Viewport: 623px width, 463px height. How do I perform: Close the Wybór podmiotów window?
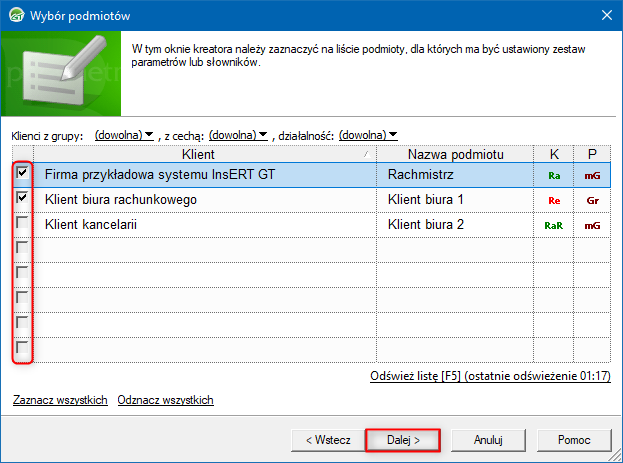click(x=606, y=15)
